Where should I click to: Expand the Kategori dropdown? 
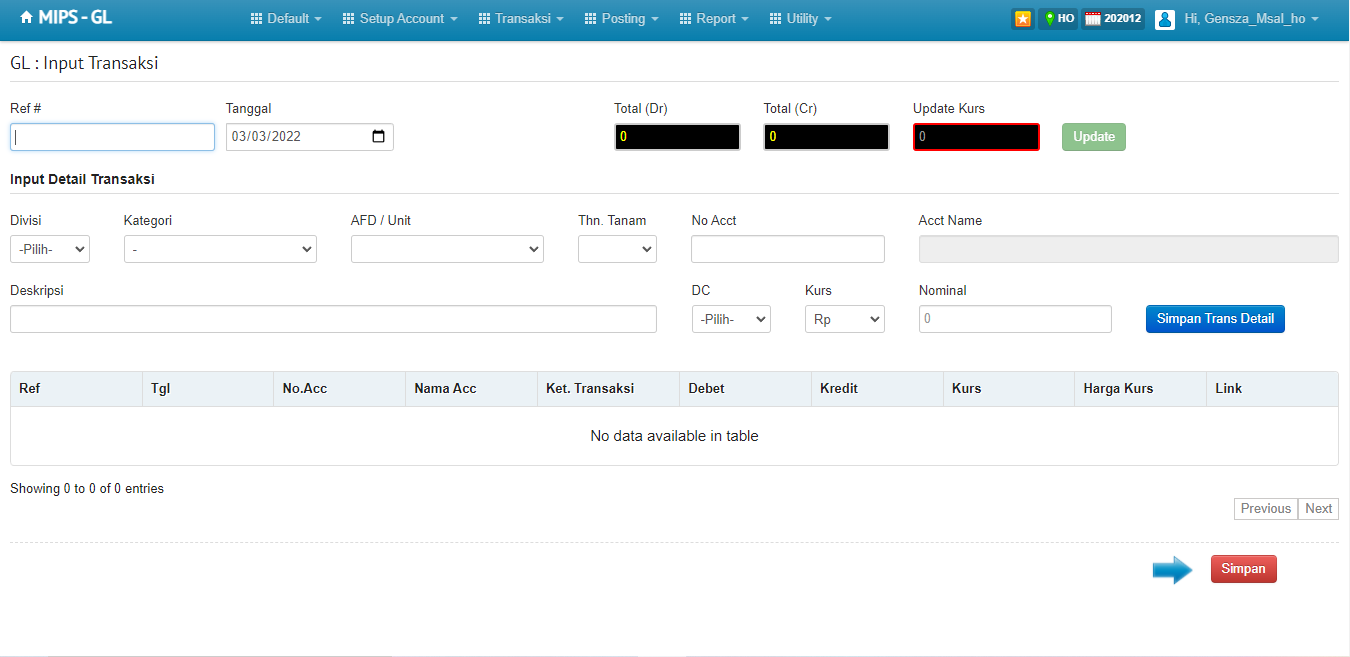[x=220, y=249]
